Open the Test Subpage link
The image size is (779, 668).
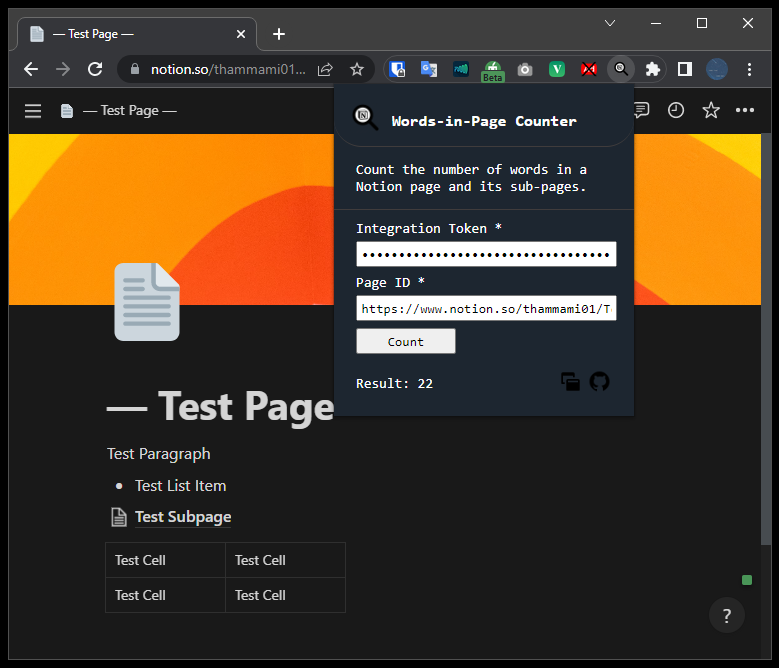(183, 517)
